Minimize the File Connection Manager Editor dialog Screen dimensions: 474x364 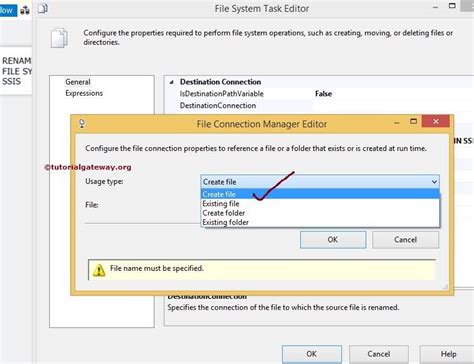(397, 123)
